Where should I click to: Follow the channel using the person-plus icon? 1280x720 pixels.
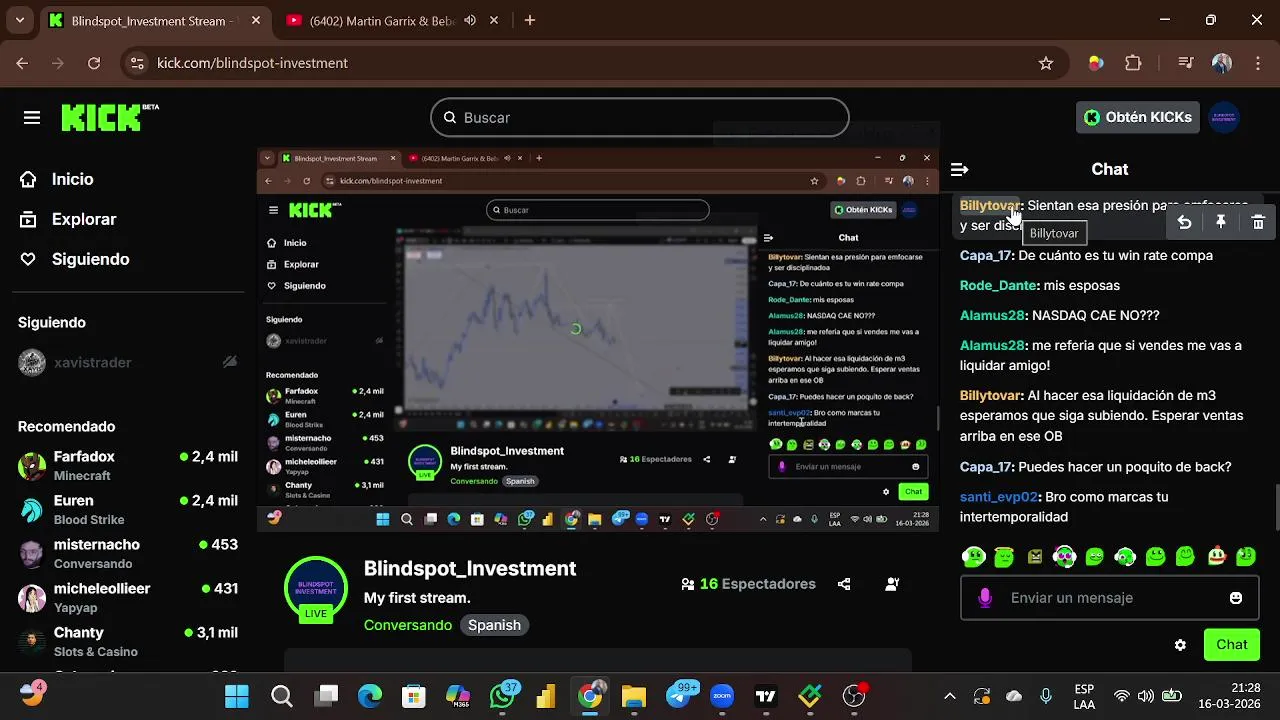[892, 584]
